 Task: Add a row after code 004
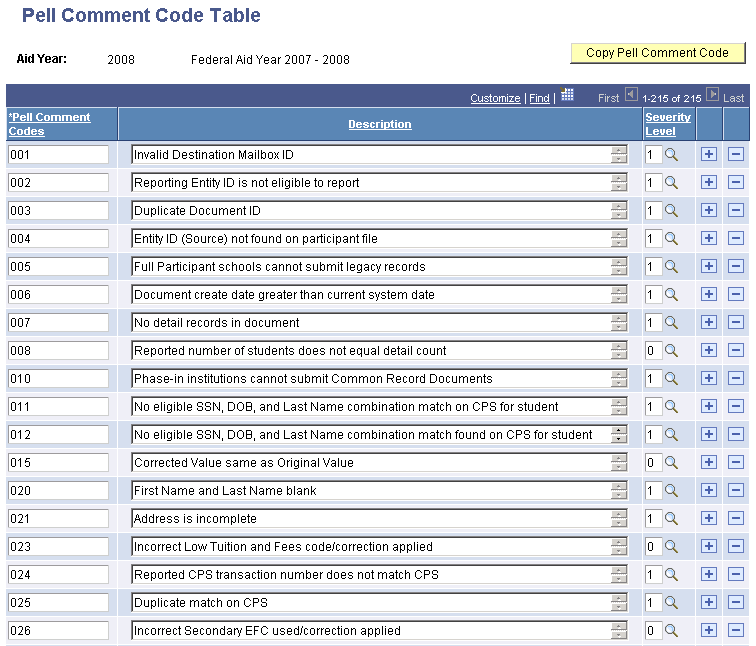[709, 238]
